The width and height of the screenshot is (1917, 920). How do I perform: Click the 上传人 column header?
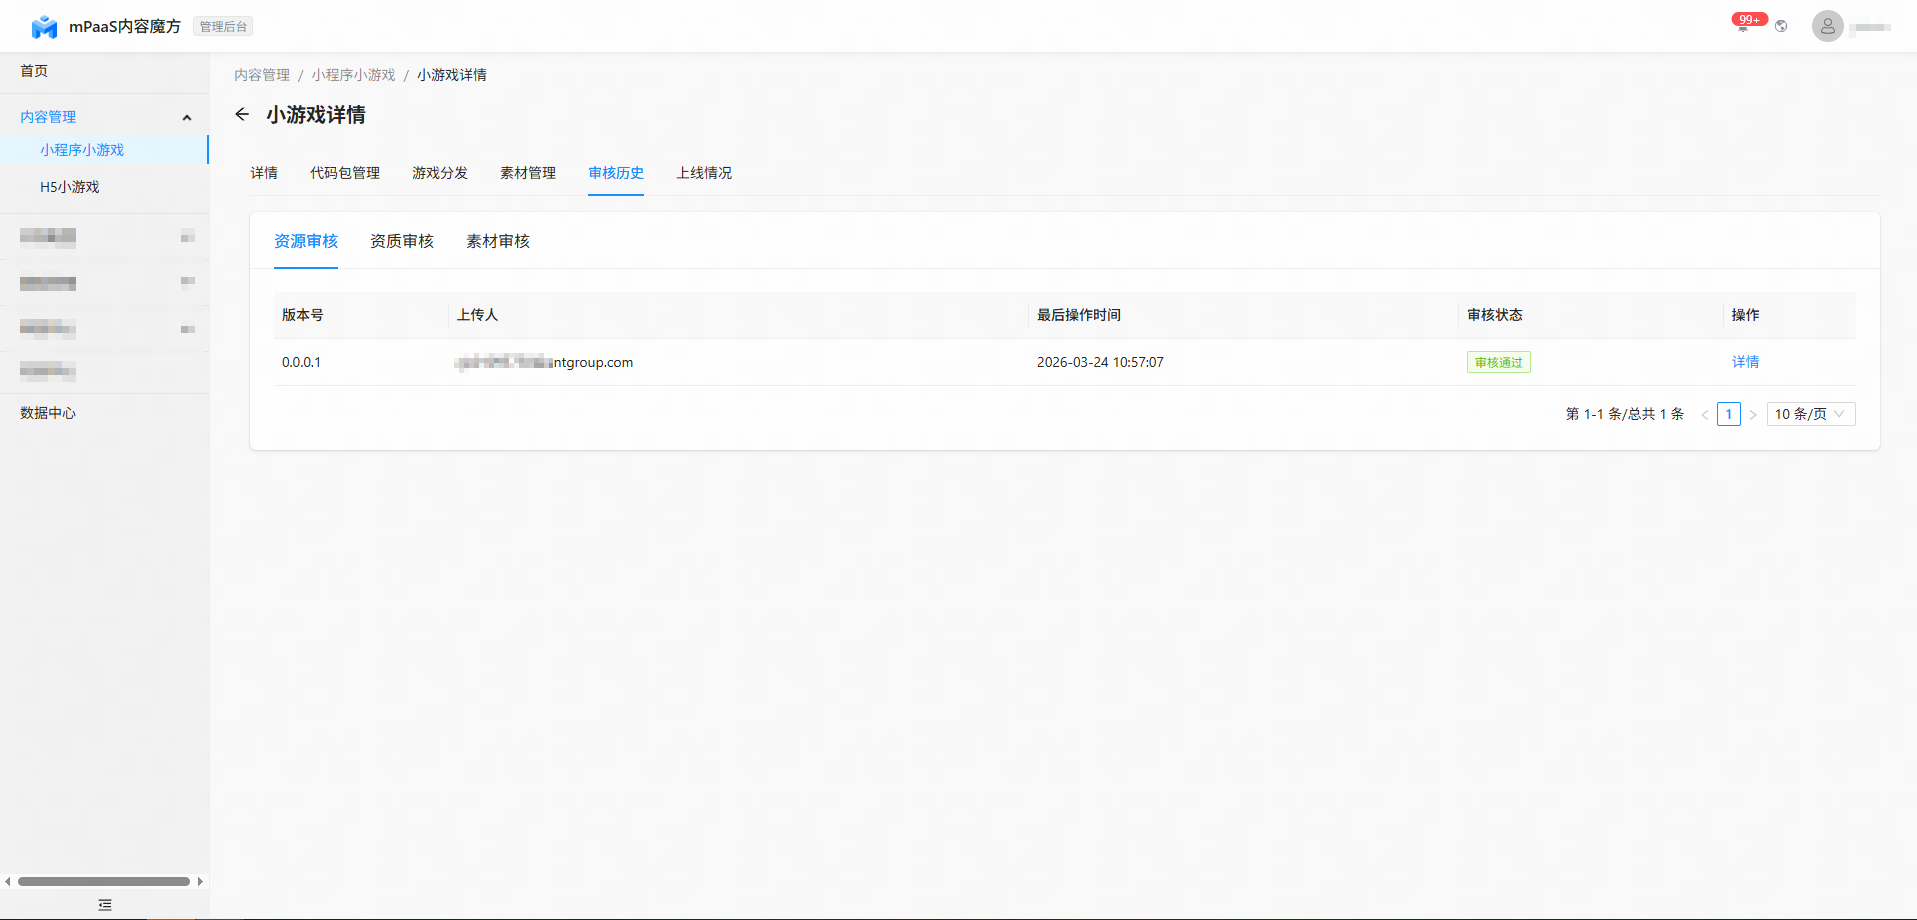pyautogui.click(x=477, y=315)
